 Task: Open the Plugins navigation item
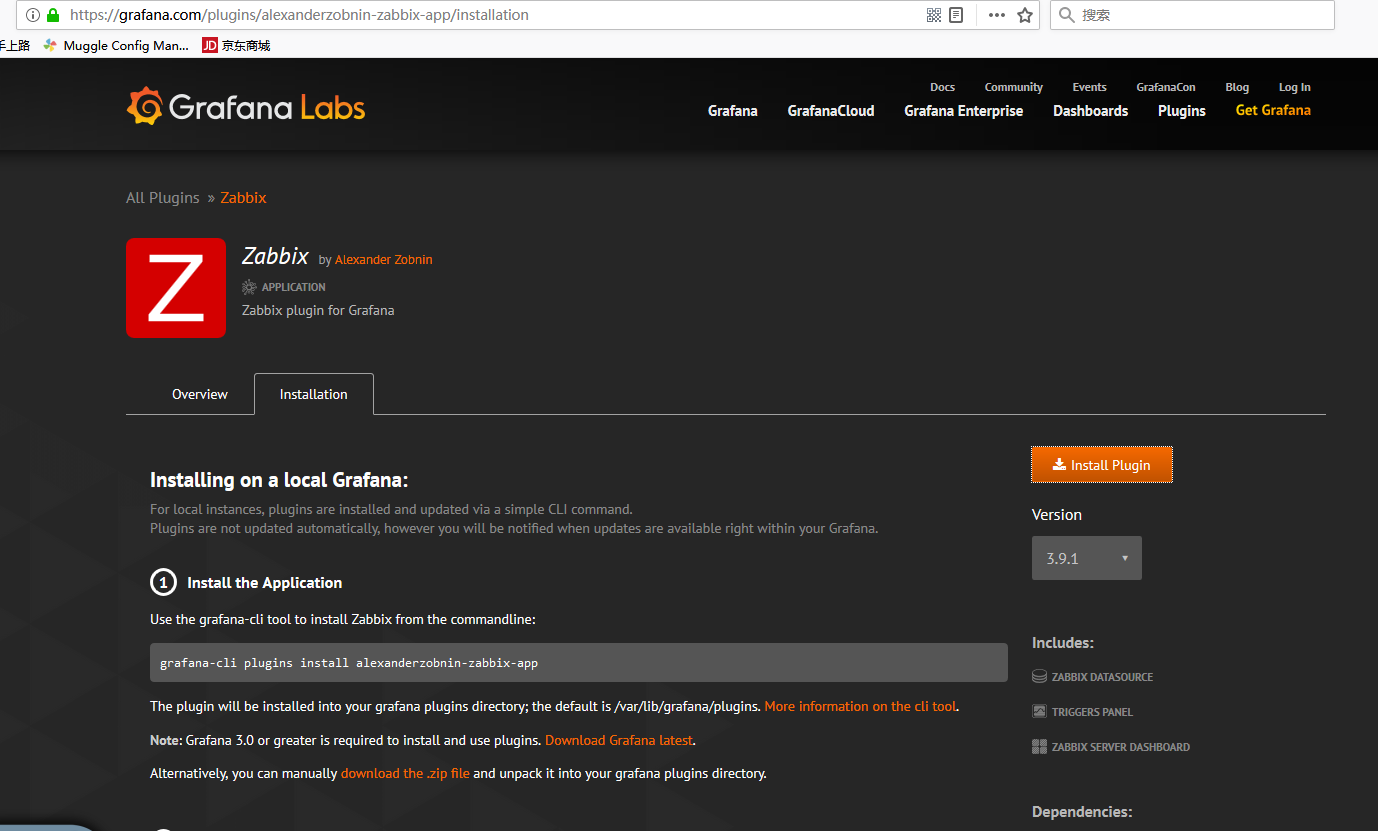(1182, 111)
